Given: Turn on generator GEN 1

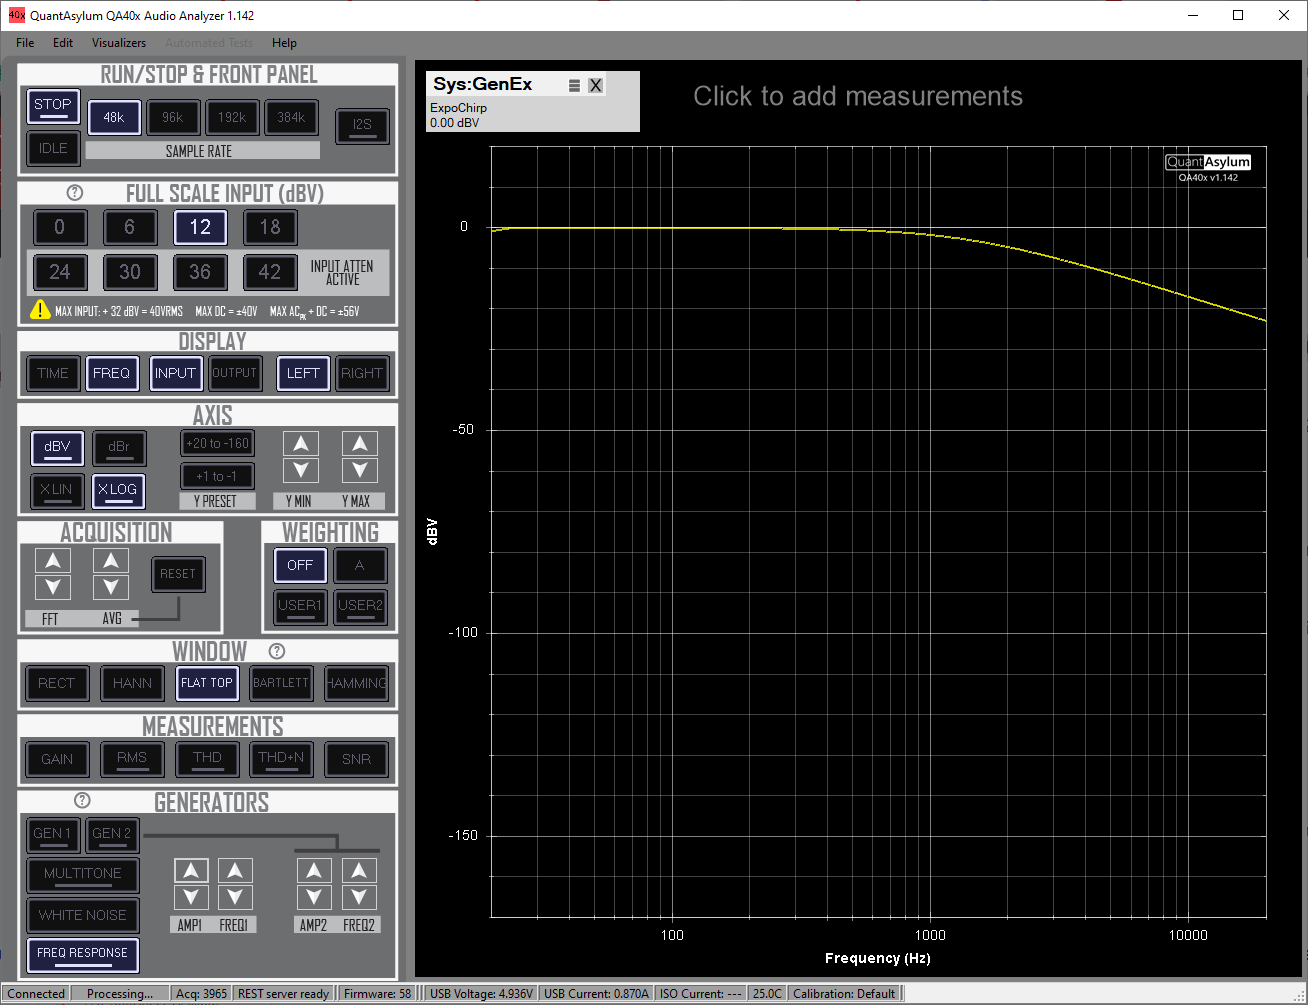Looking at the screenshot, I should tap(53, 834).
